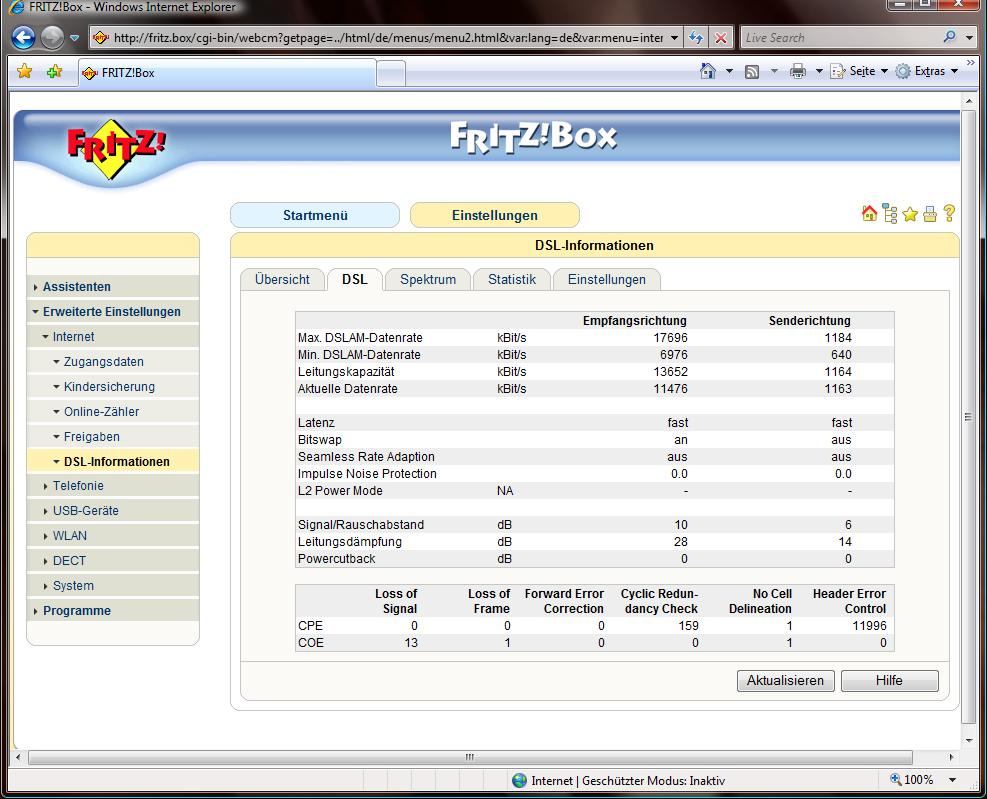987x799 pixels.
Task: Collapse the Internet sidebar section
Action: 113,337
